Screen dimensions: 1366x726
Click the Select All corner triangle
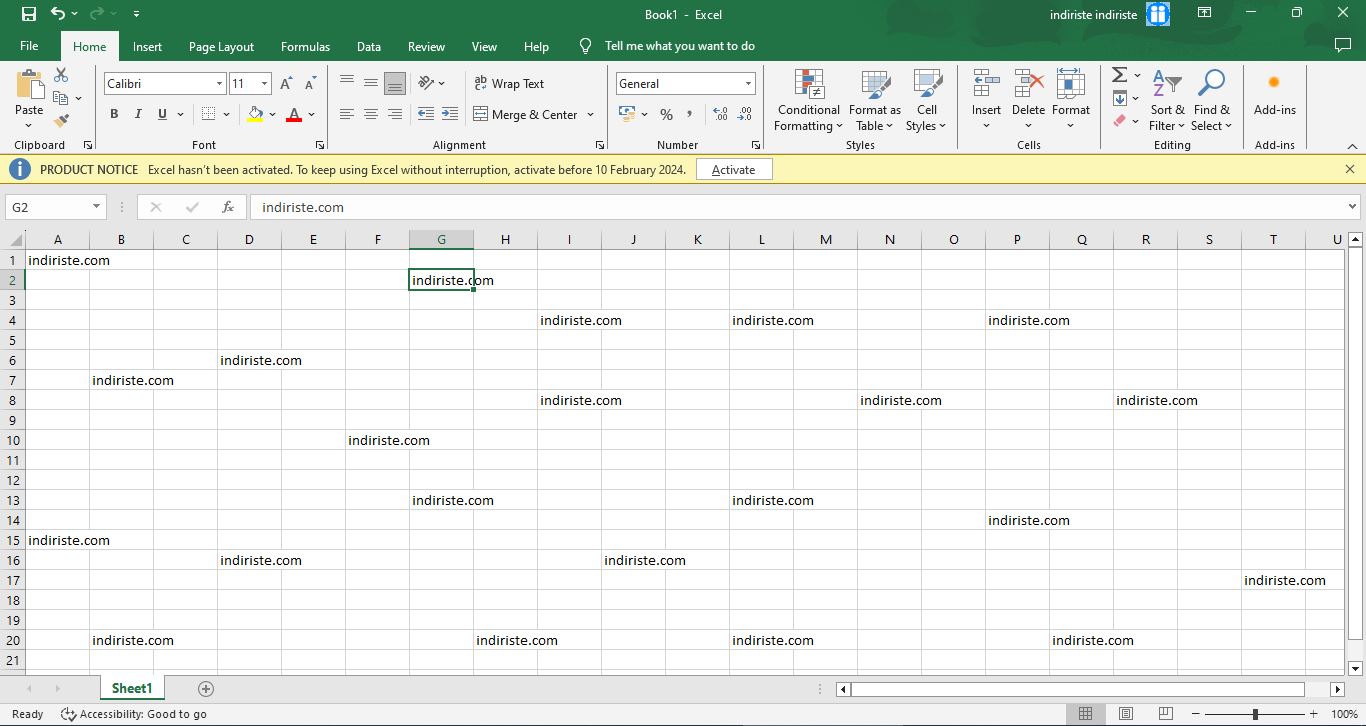15,240
